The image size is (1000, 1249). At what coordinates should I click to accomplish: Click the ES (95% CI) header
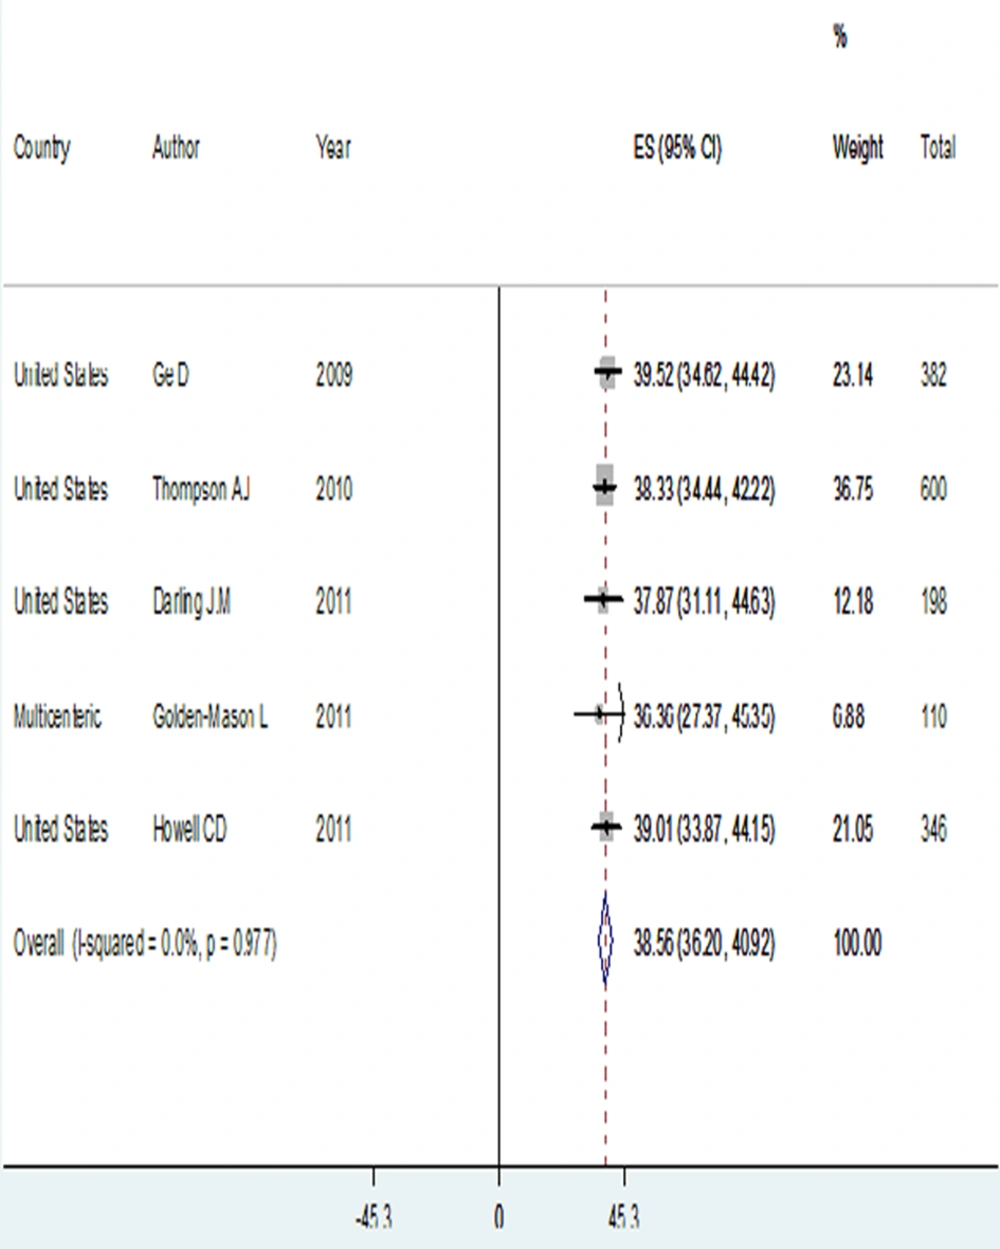(677, 149)
